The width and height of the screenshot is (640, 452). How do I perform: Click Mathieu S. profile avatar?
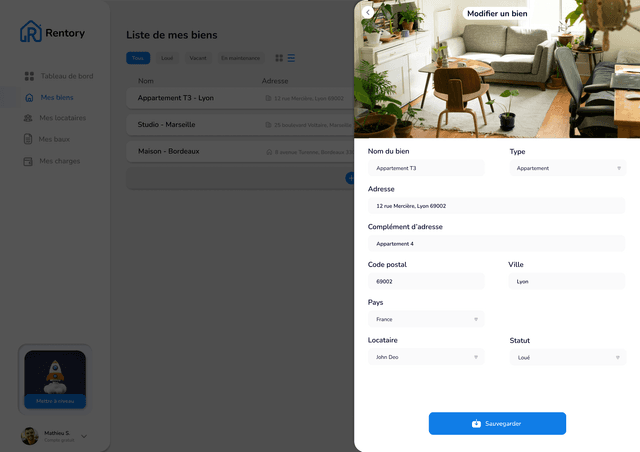(30, 436)
